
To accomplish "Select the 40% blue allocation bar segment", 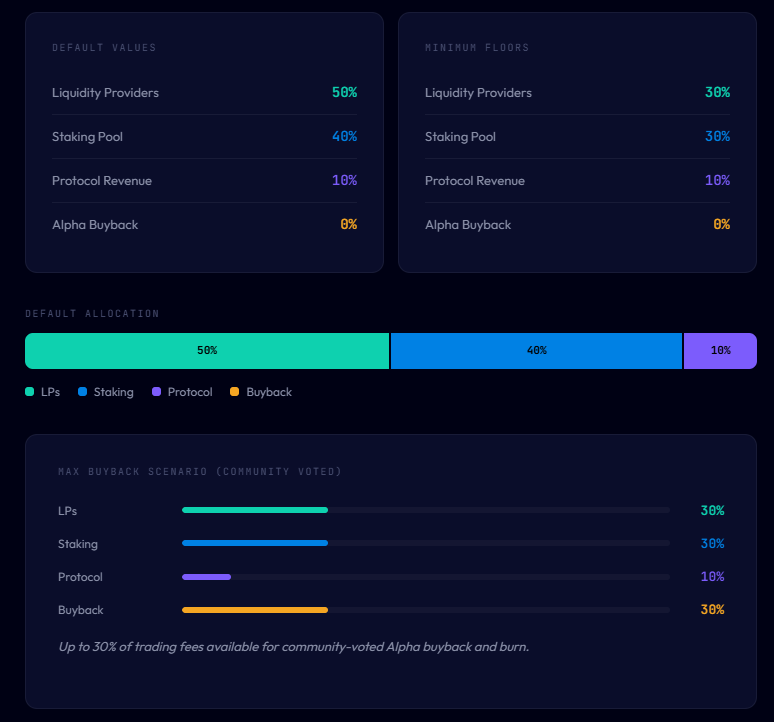I will click(x=536, y=351).
